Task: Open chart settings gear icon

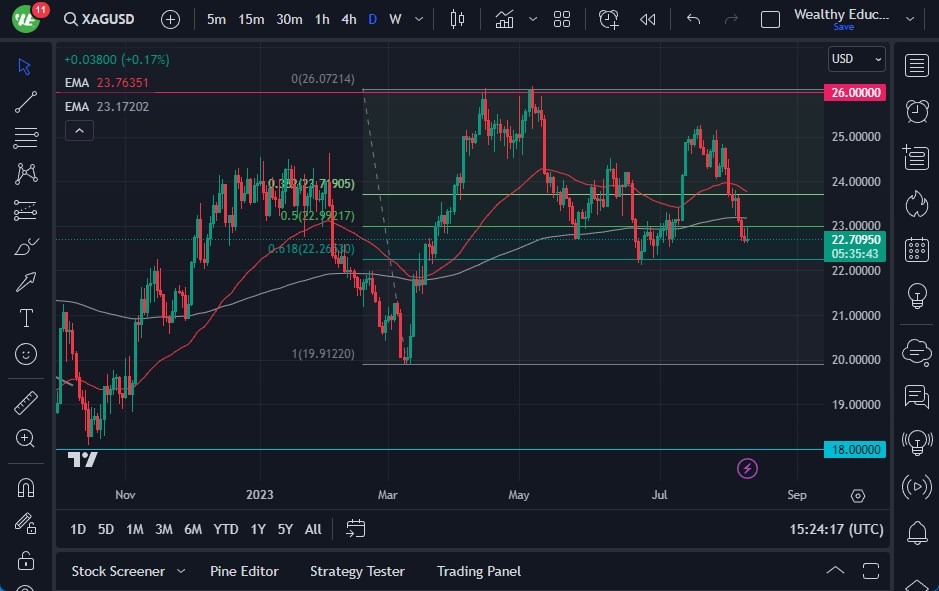Action: (x=857, y=496)
